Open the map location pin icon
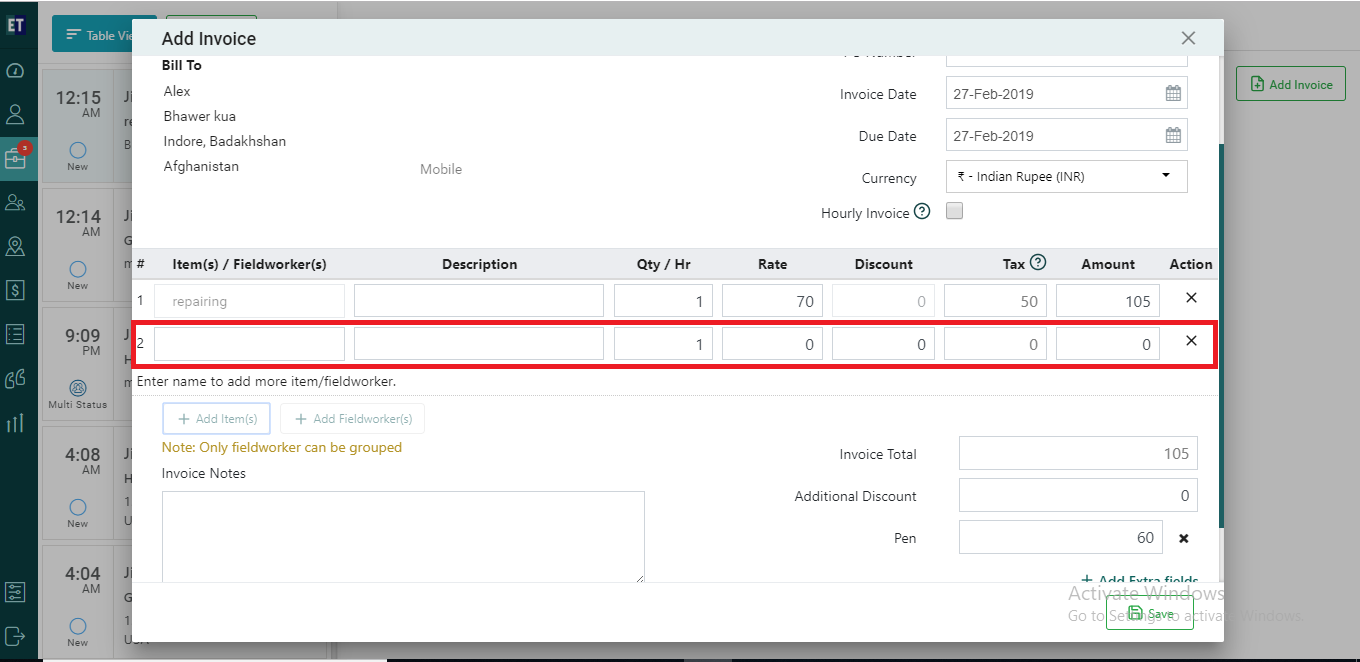The width and height of the screenshot is (1360, 662). pyautogui.click(x=15, y=246)
